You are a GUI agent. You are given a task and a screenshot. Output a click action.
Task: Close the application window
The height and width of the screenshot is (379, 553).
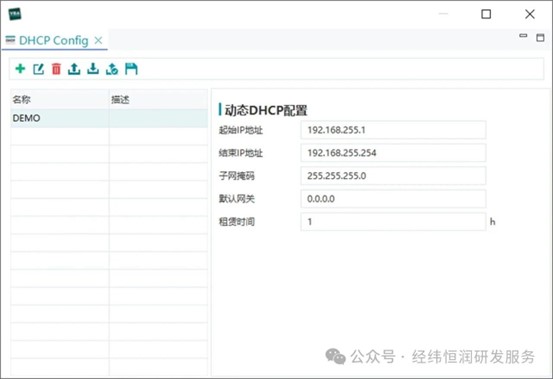(530, 14)
